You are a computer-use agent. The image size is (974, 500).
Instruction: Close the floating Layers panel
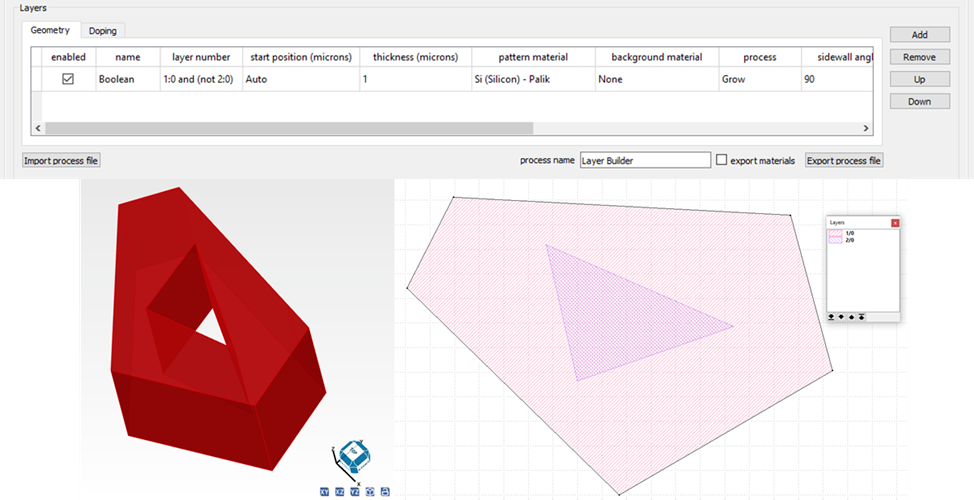(895, 222)
